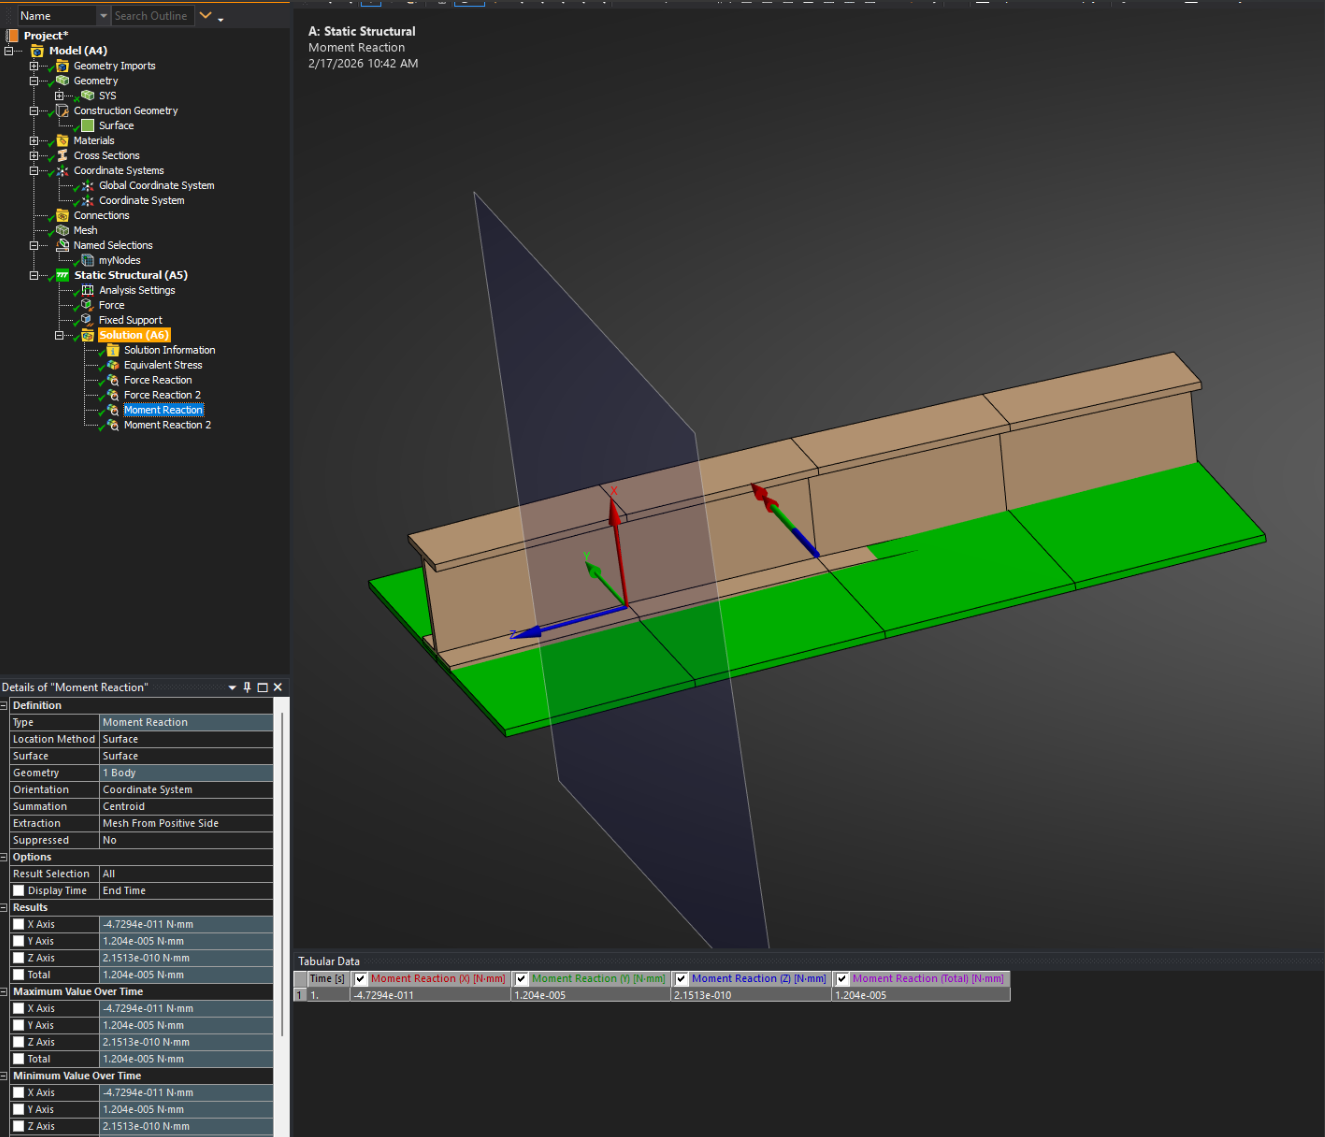The width and height of the screenshot is (1325, 1137).
Task: Uncheck Moment Reaction (Total) column checkbox
Action: [x=842, y=979]
